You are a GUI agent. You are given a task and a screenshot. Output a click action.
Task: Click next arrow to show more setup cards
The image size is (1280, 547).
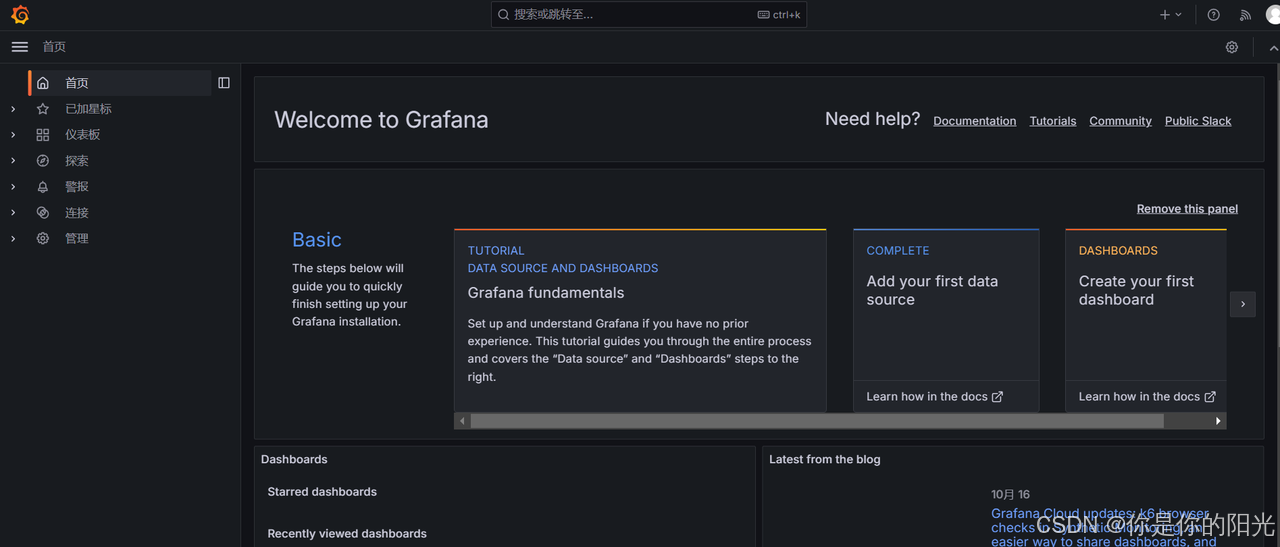1243,304
